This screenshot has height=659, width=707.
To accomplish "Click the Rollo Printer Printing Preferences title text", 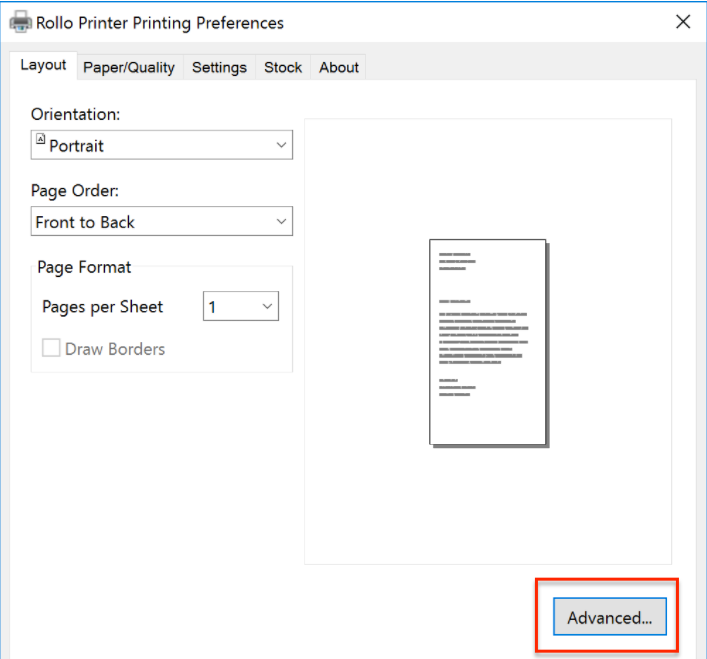I will [160, 23].
